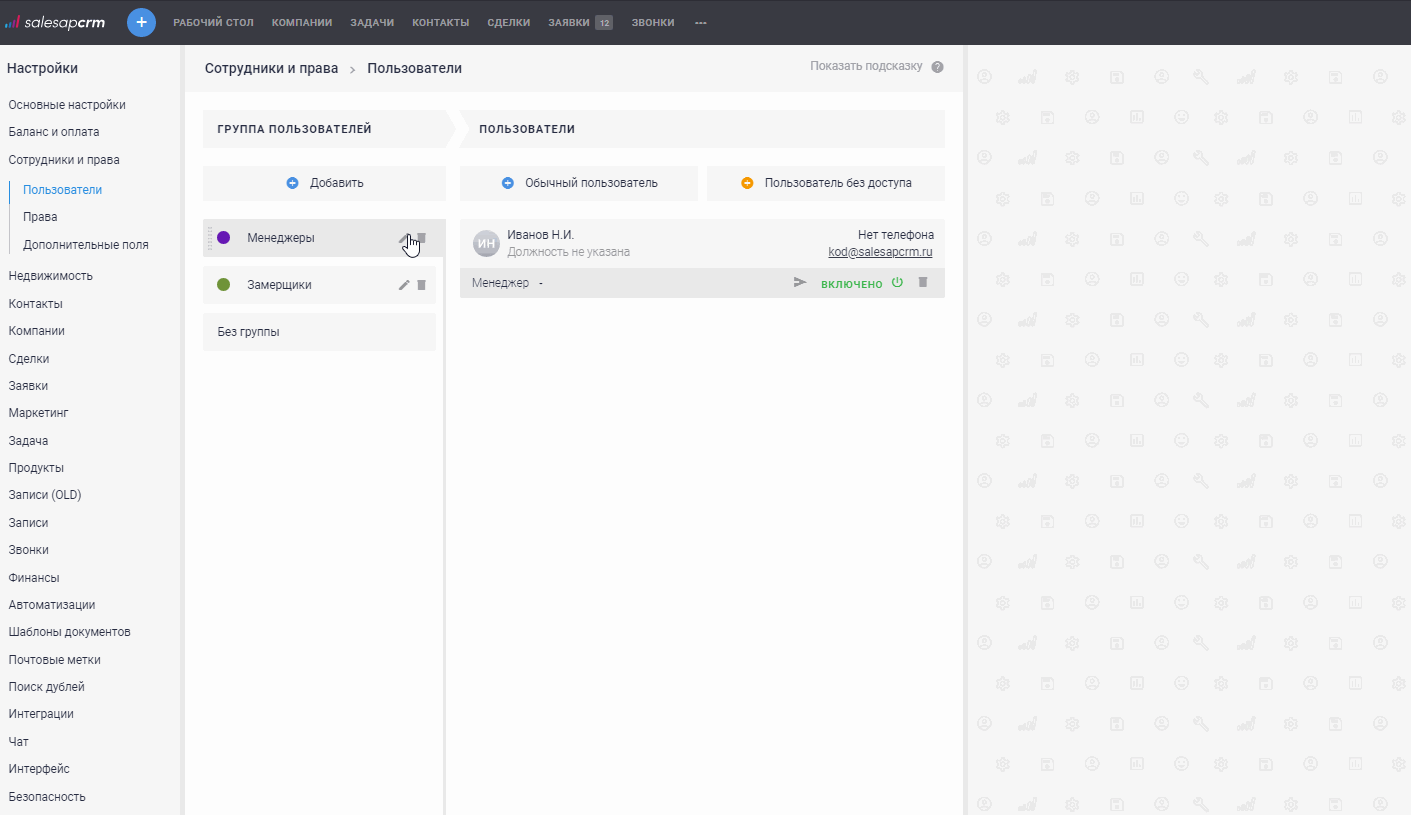Open the more menu with three dots
This screenshot has height=815, width=1411.
[700, 22]
